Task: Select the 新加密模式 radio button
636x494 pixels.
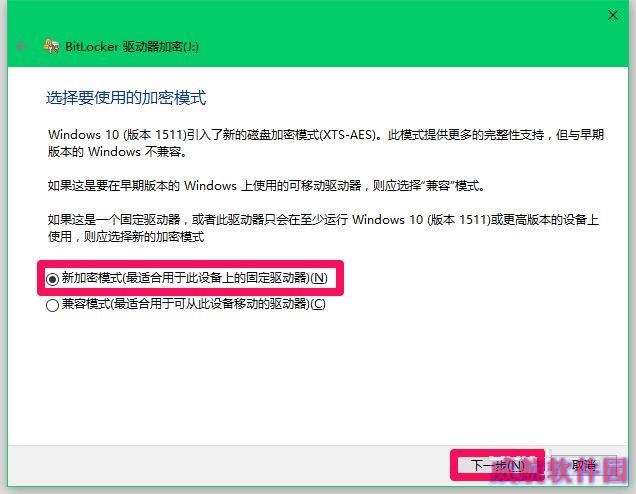Action: point(52,279)
